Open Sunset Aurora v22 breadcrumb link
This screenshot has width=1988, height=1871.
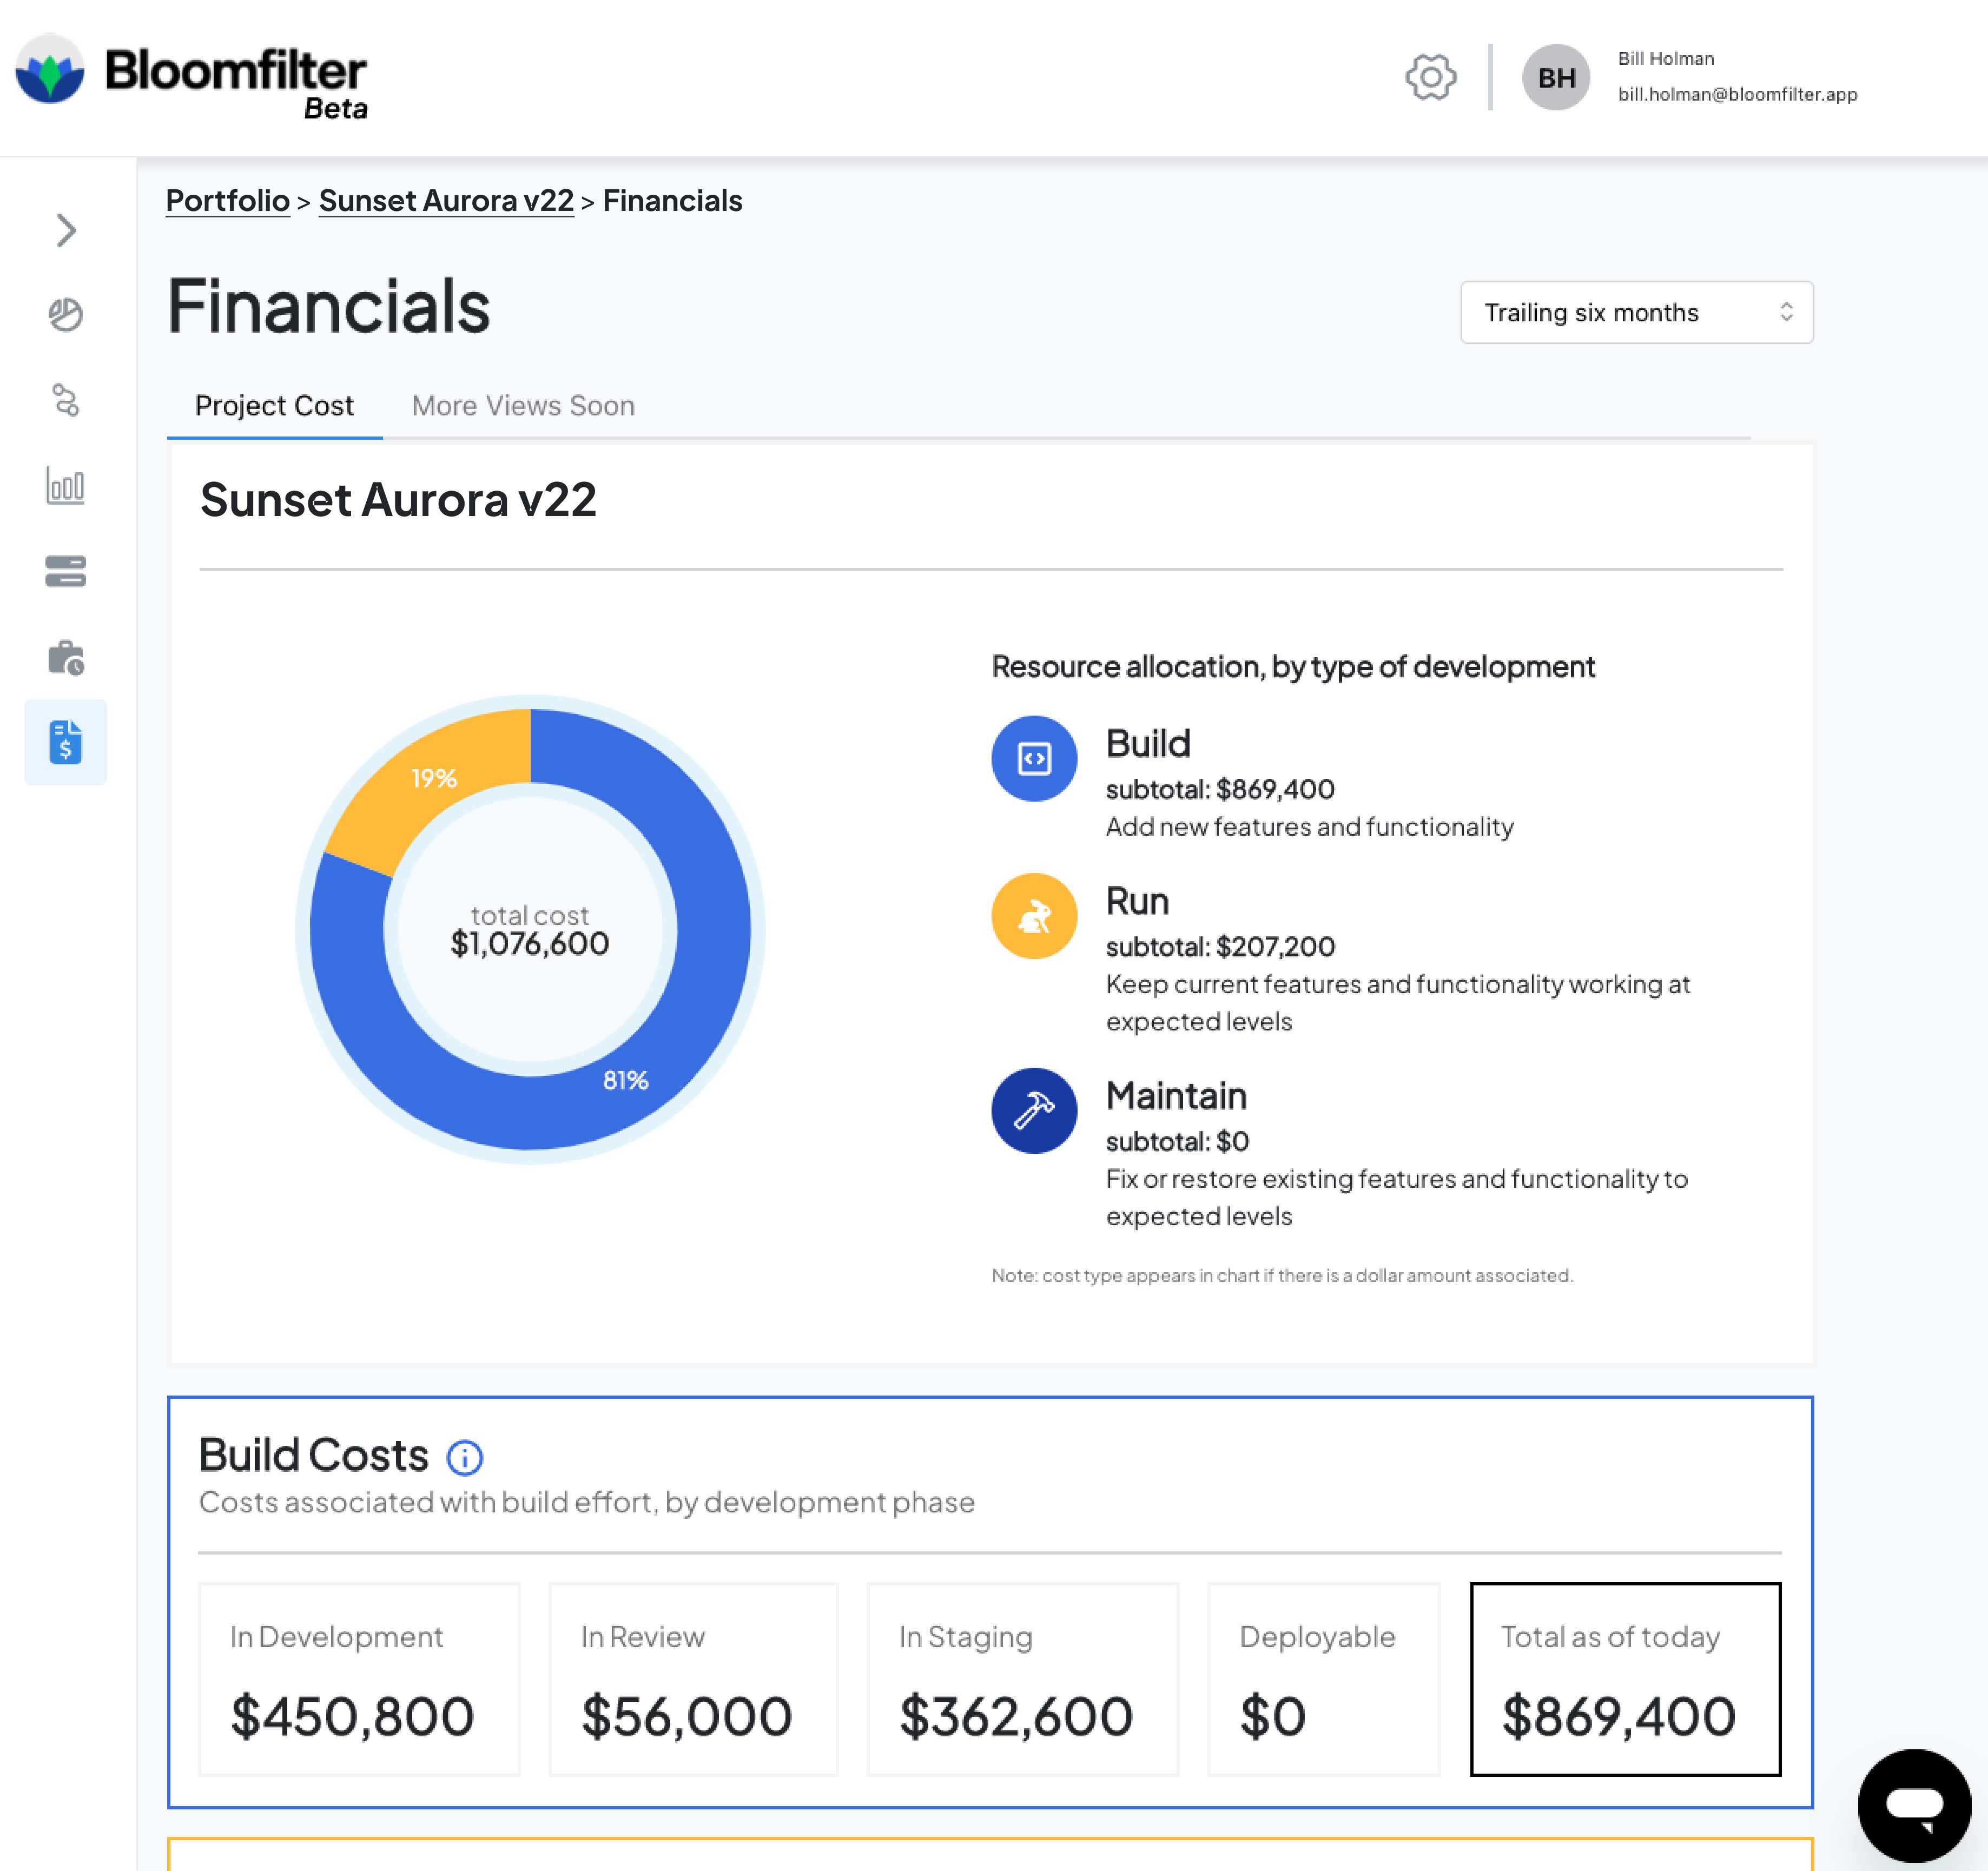coord(446,200)
